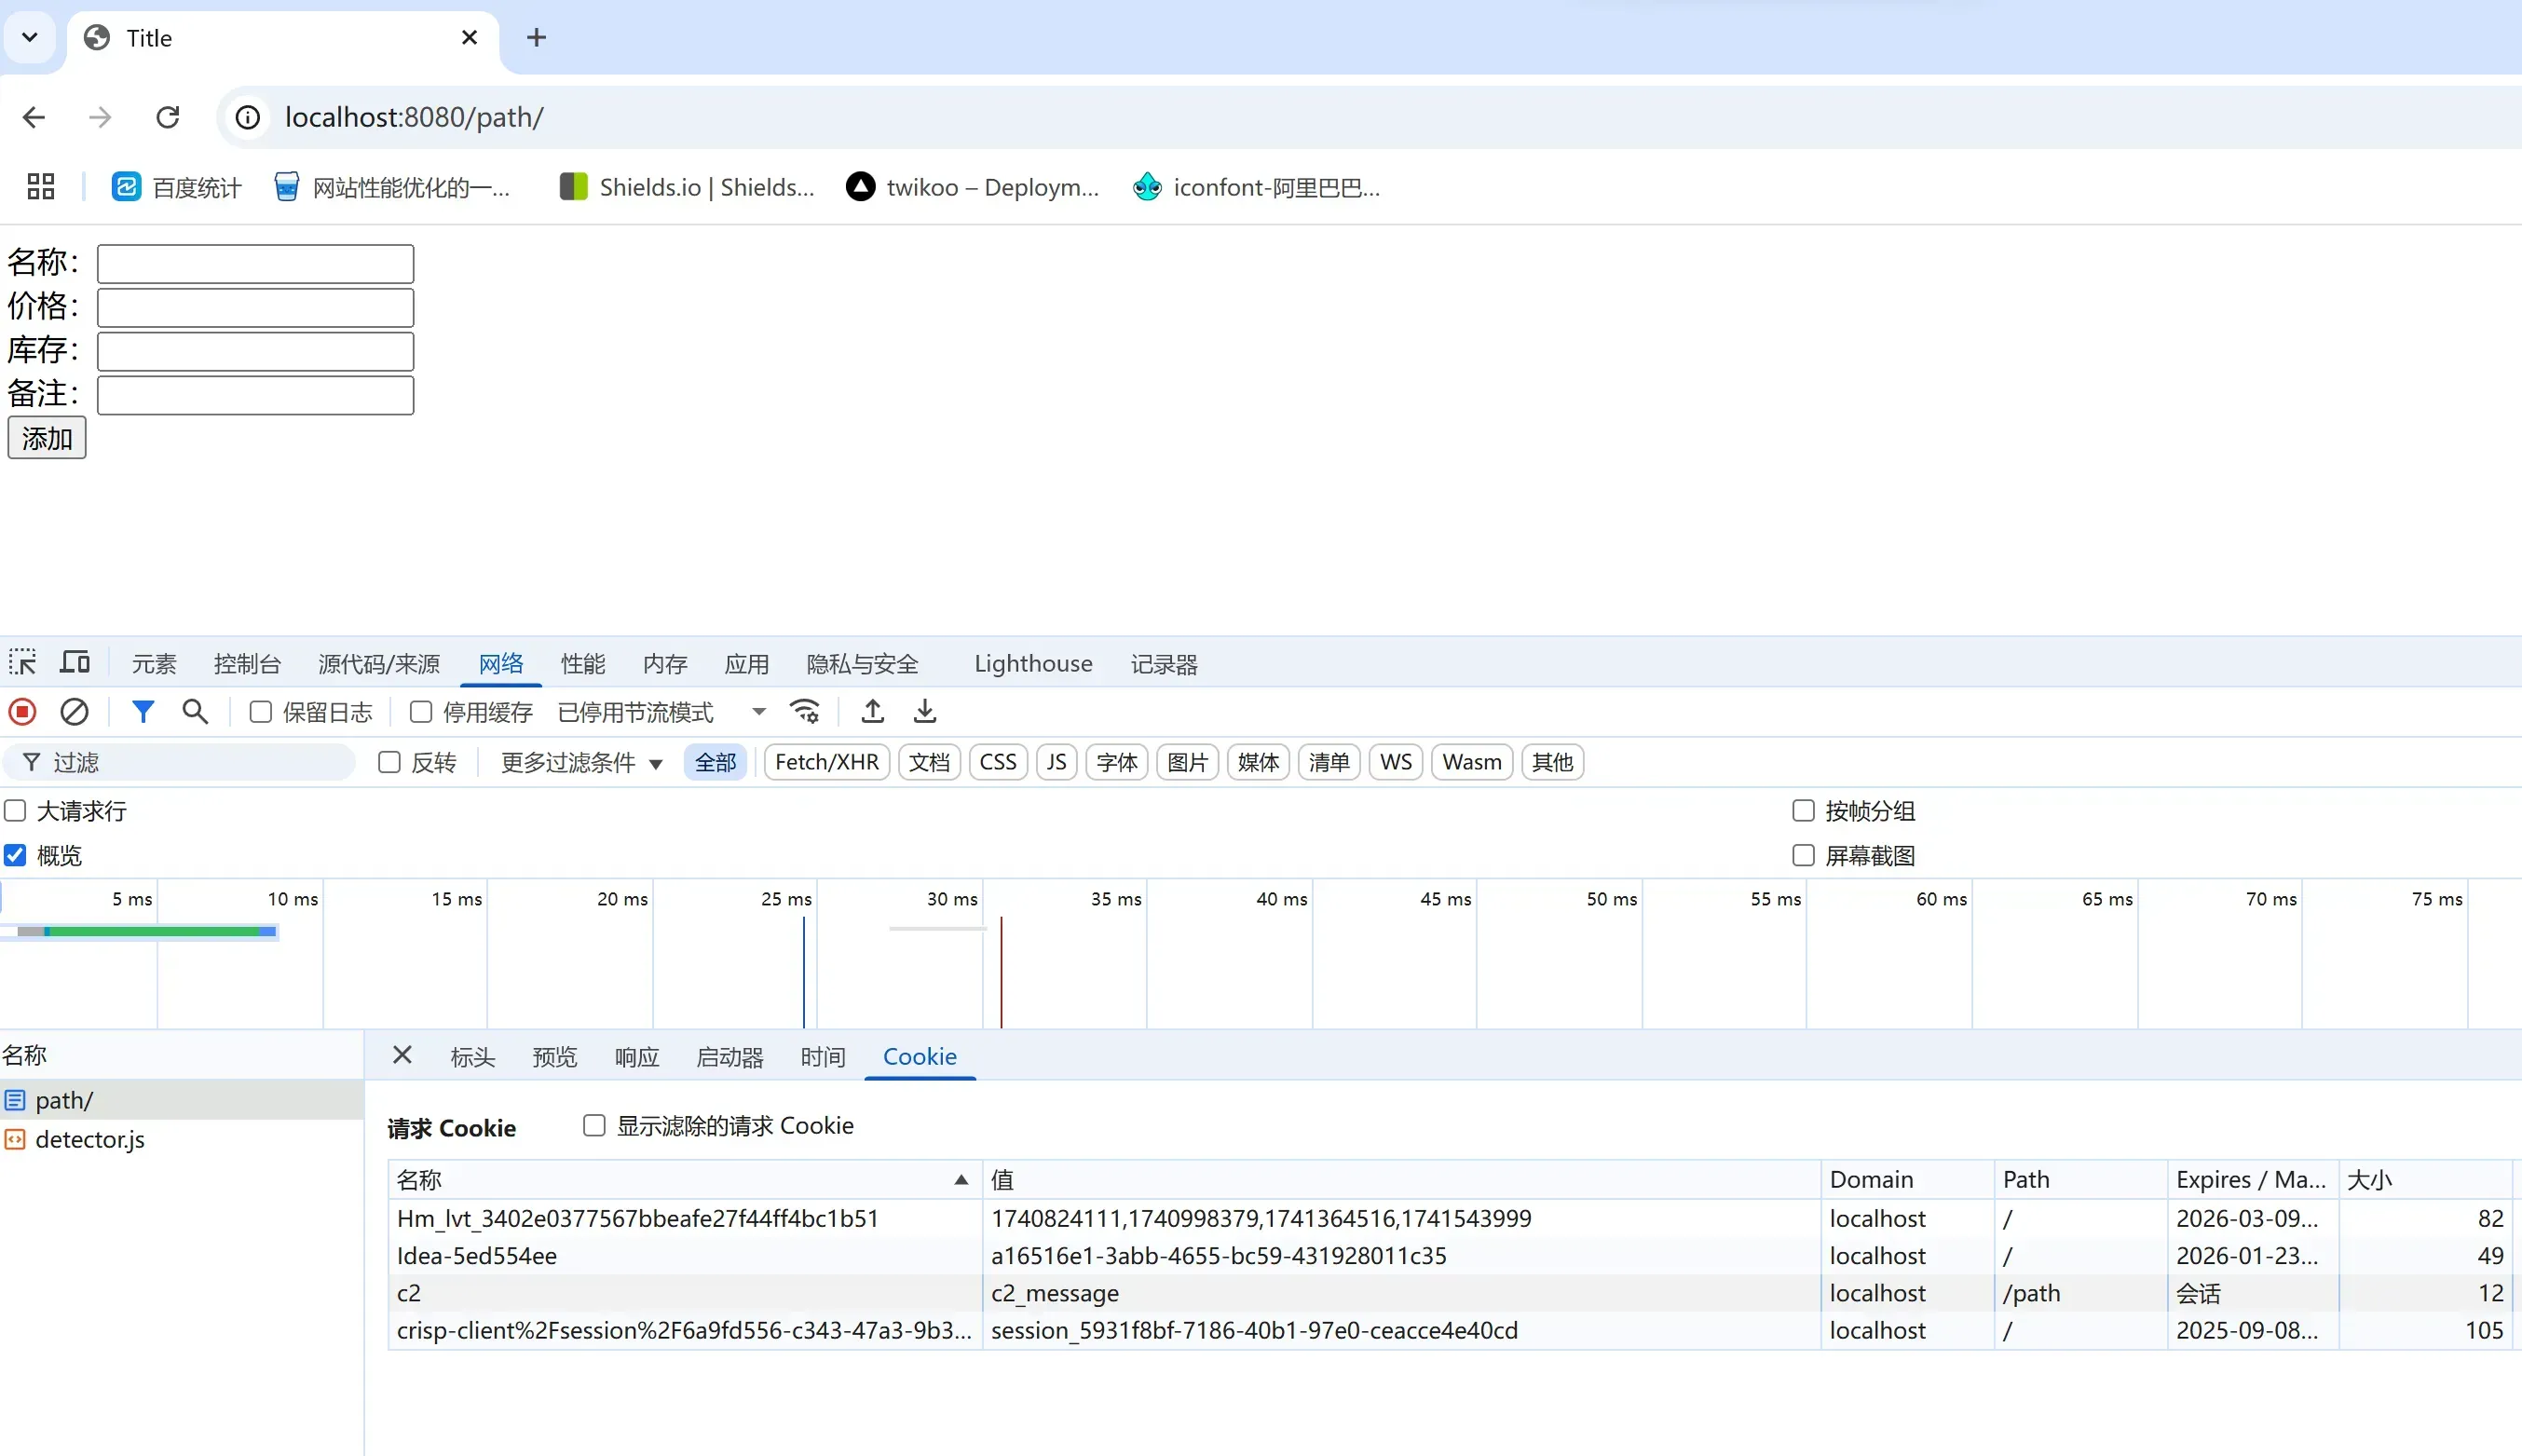Expand the 更多过滤条件 dropdown
Viewport: 2522px width, 1456px height.
click(x=581, y=763)
